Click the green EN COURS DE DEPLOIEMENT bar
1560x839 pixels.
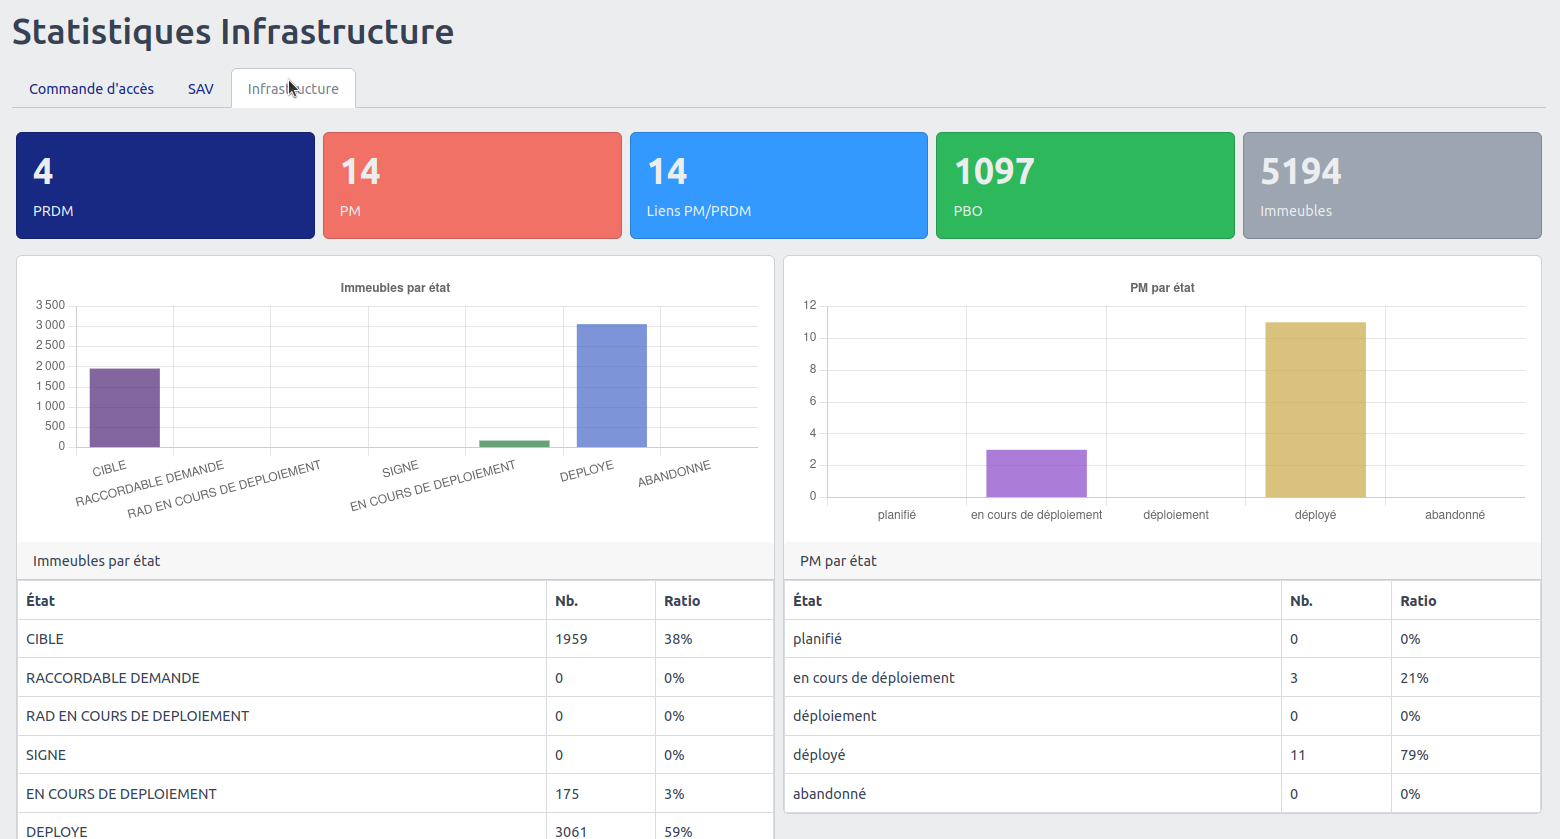(x=514, y=443)
